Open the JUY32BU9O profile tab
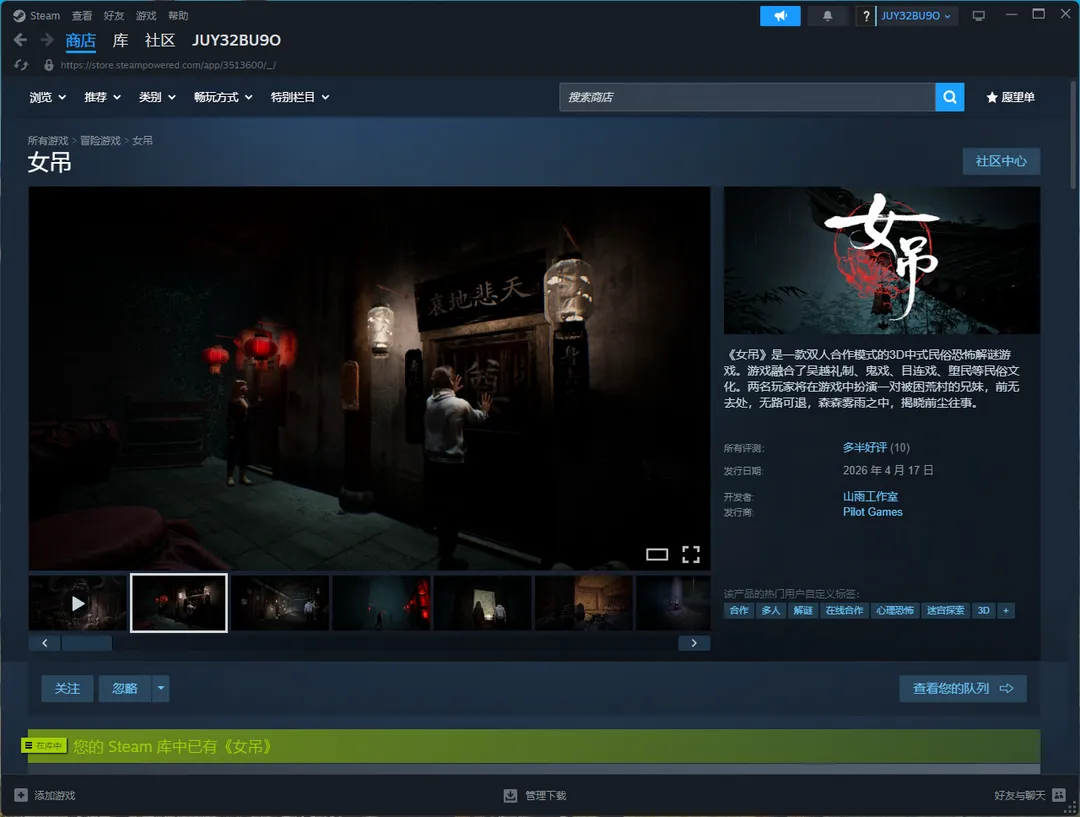This screenshot has height=817, width=1080. tap(236, 41)
